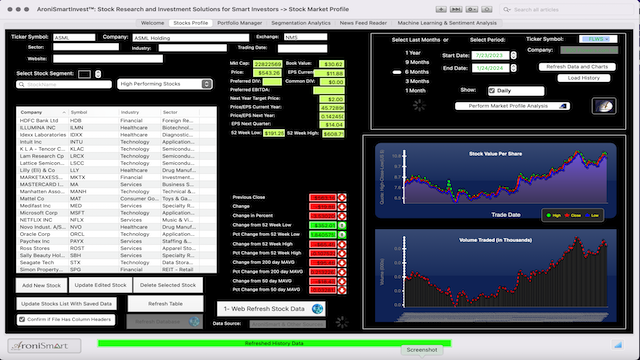Click the AroniSmart logo
Image resolution: width=640 pixels, height=360 pixels.
tap(44, 346)
